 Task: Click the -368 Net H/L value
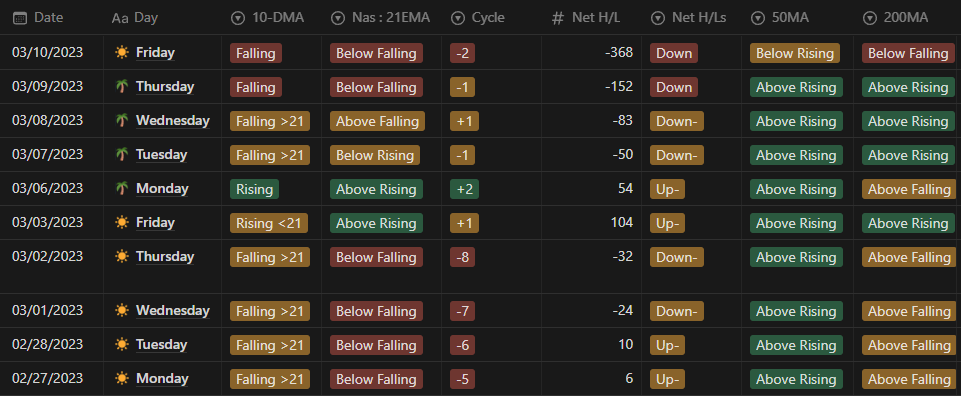(x=618, y=53)
